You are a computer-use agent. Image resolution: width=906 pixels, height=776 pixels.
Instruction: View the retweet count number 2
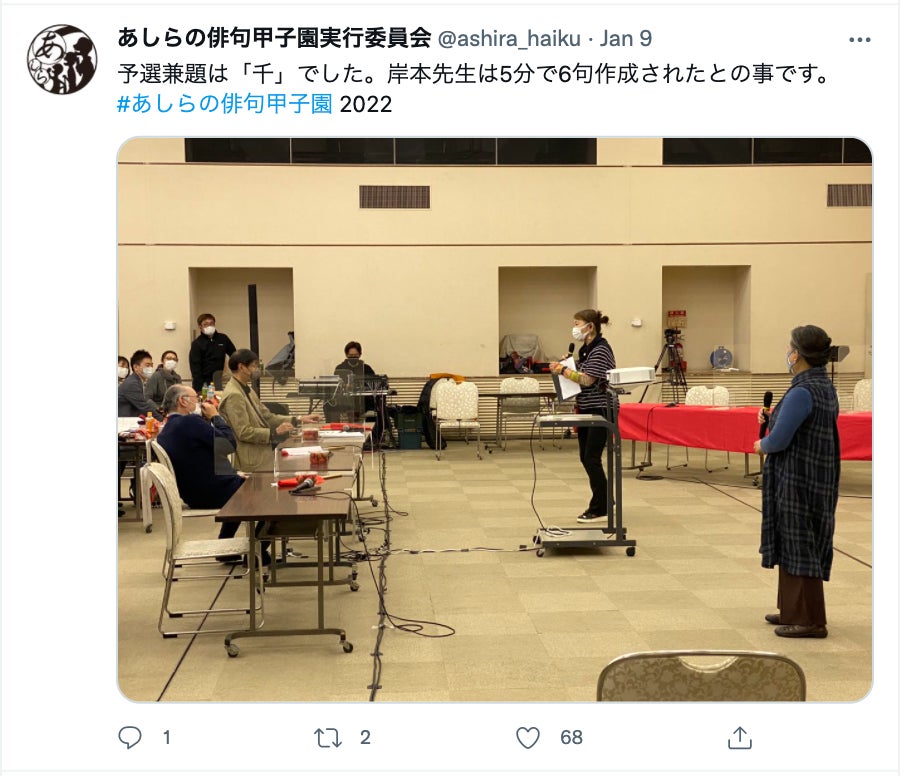coord(365,738)
